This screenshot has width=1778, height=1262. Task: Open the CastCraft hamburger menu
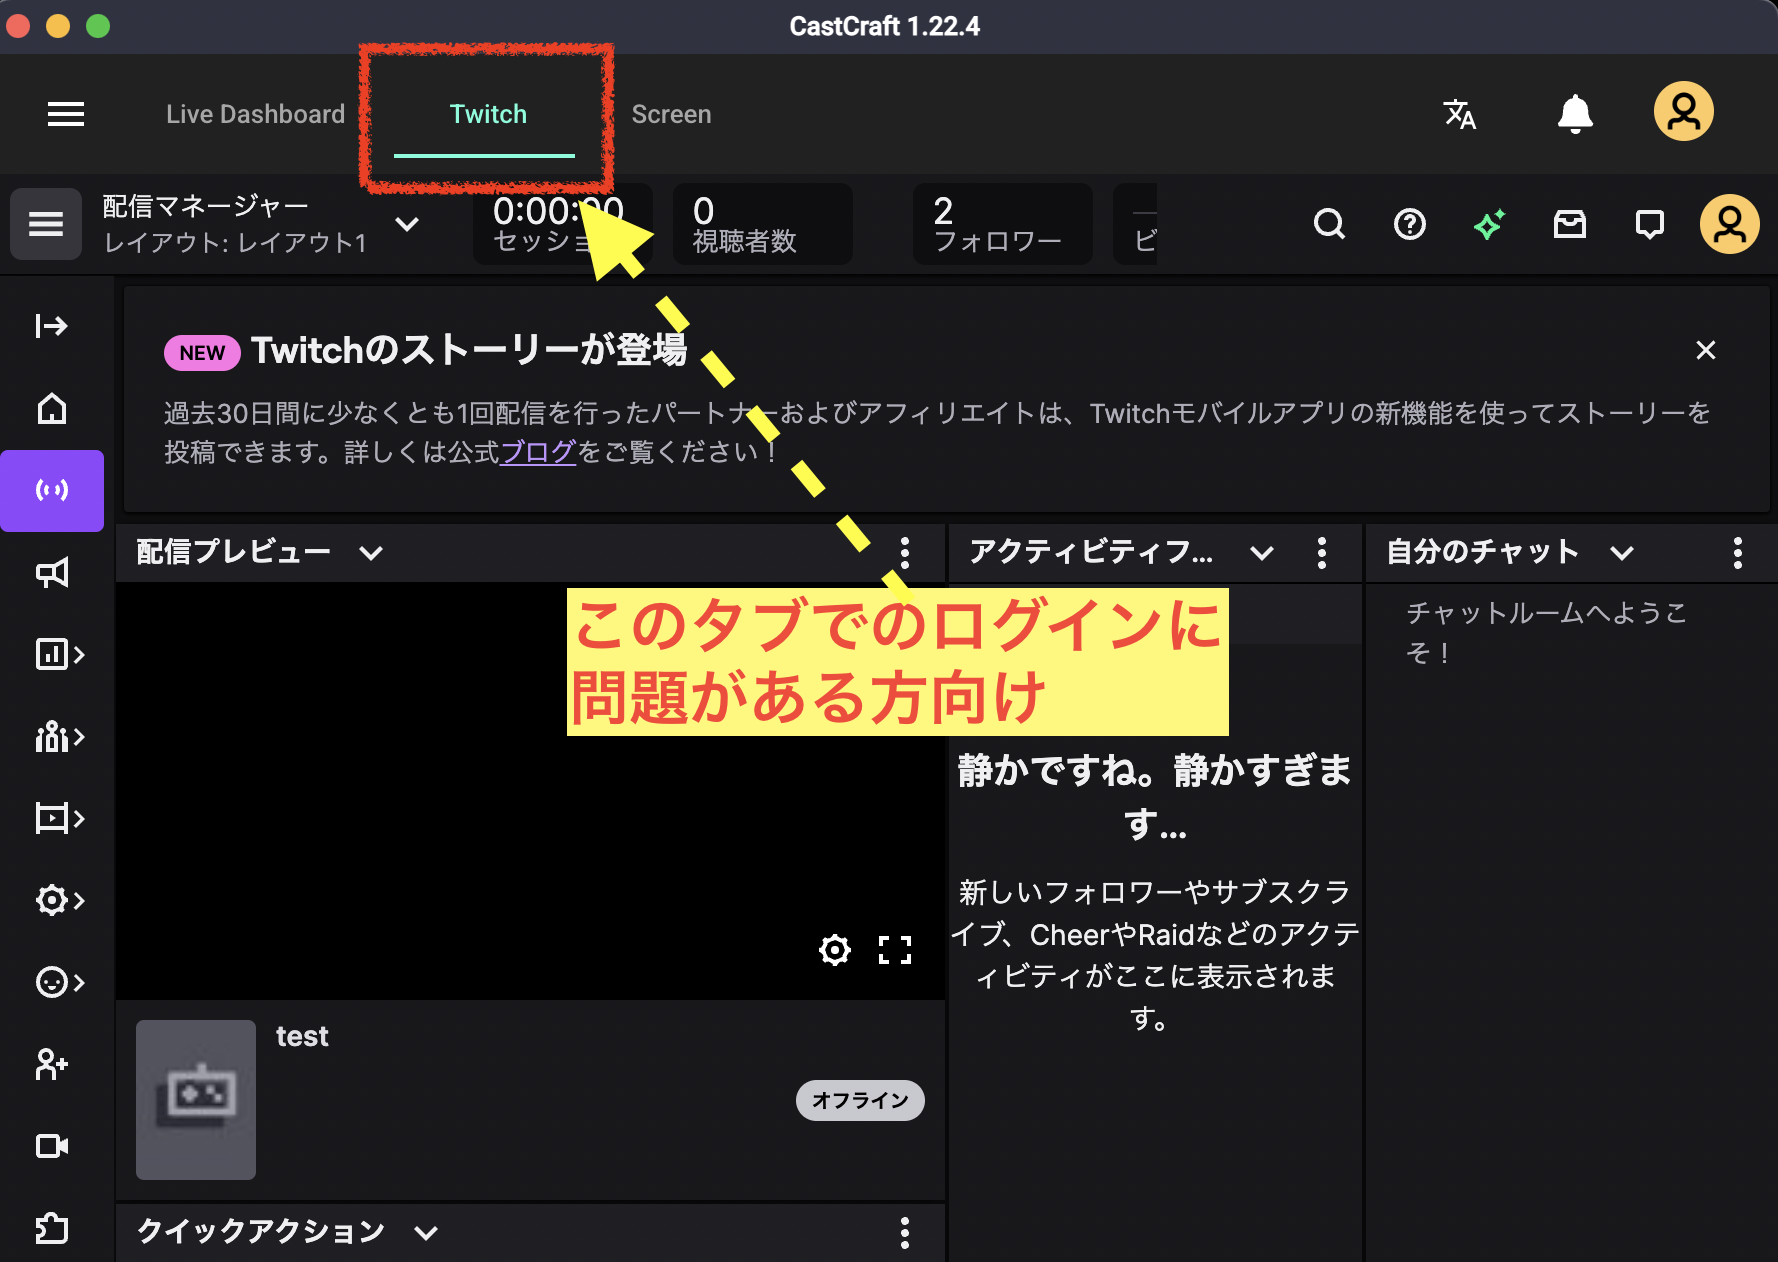(x=66, y=114)
